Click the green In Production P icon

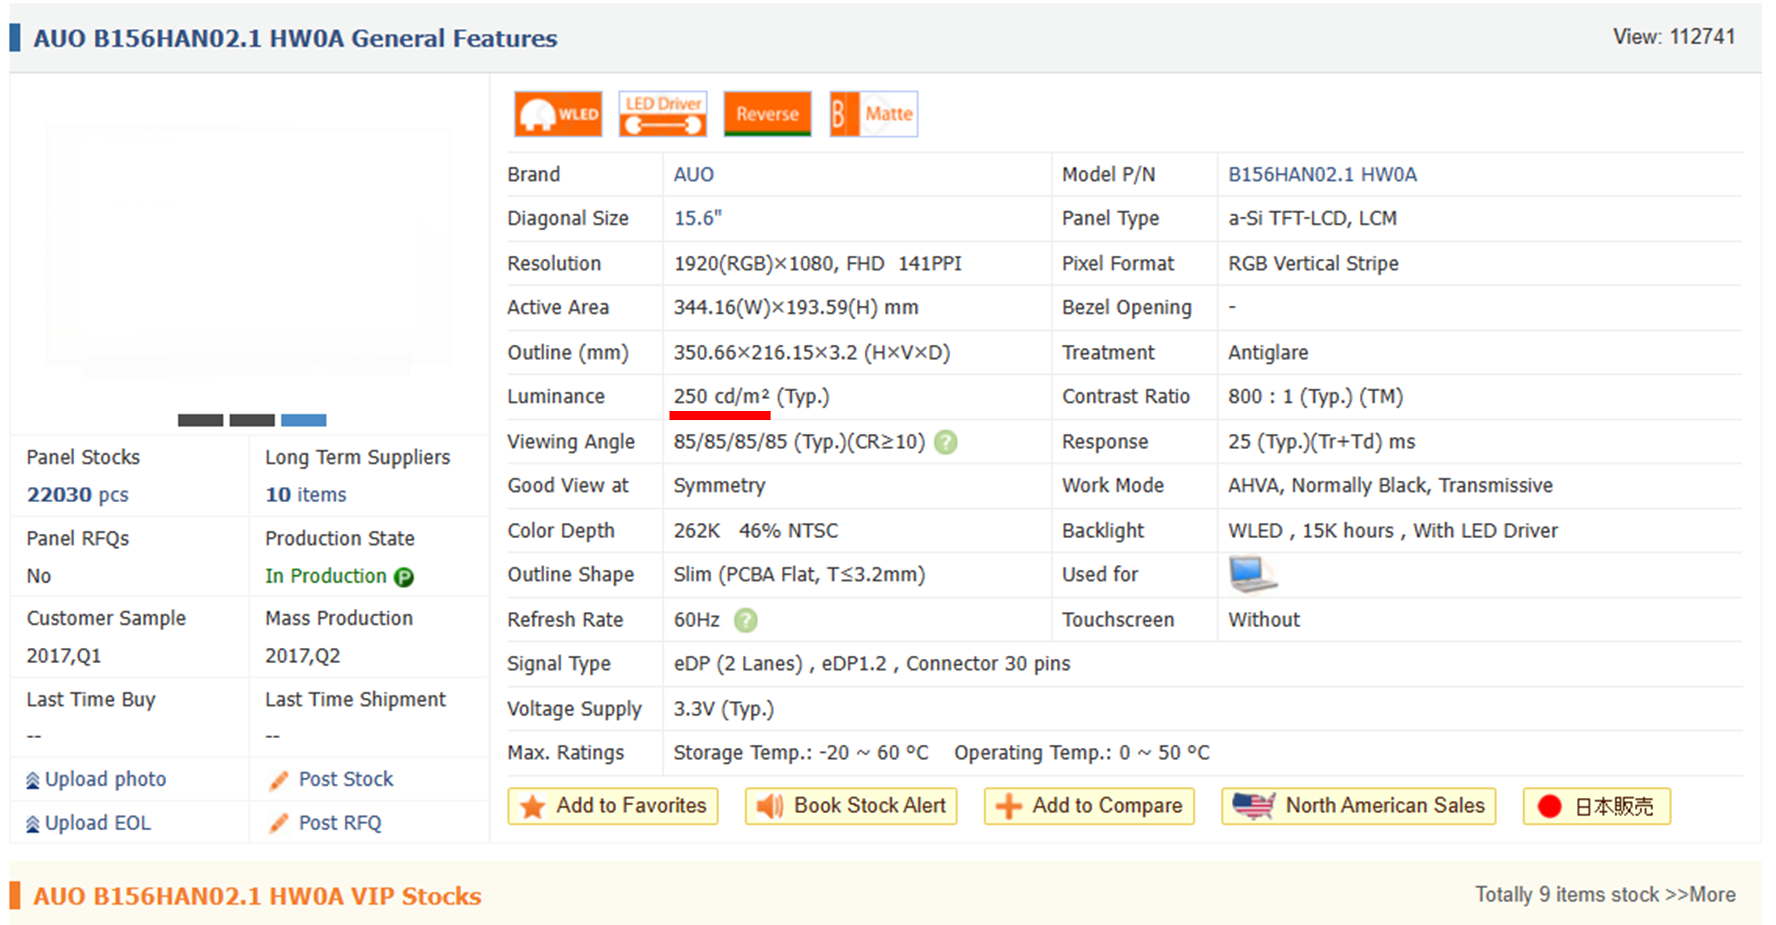[404, 577]
